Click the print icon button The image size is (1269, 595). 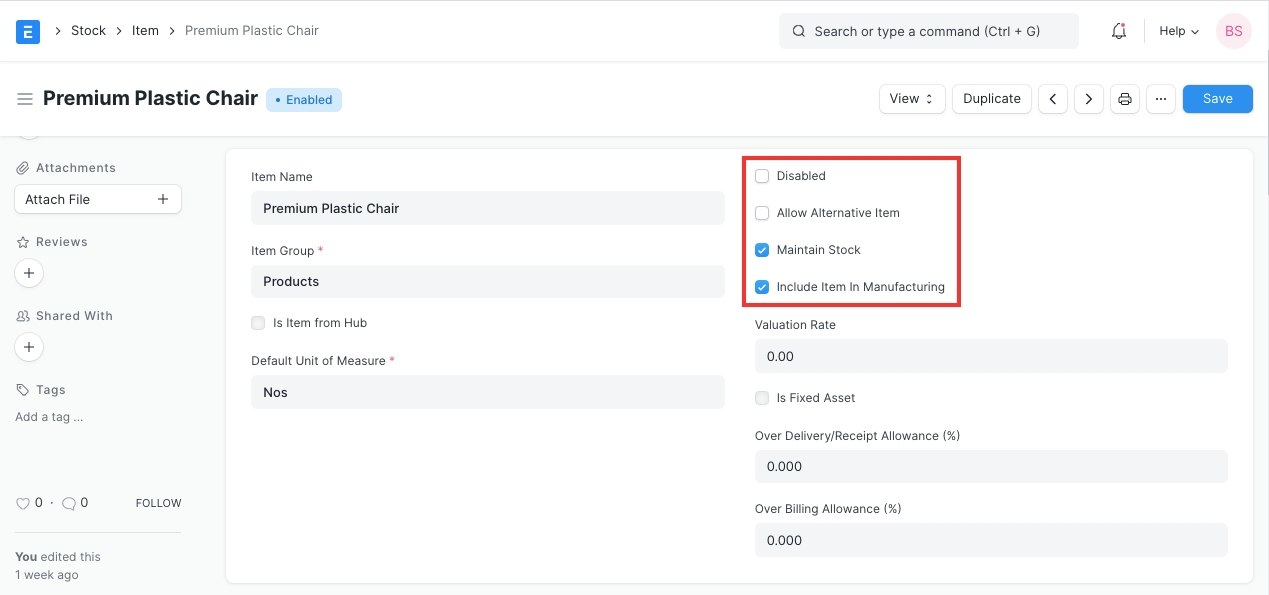click(x=1125, y=99)
